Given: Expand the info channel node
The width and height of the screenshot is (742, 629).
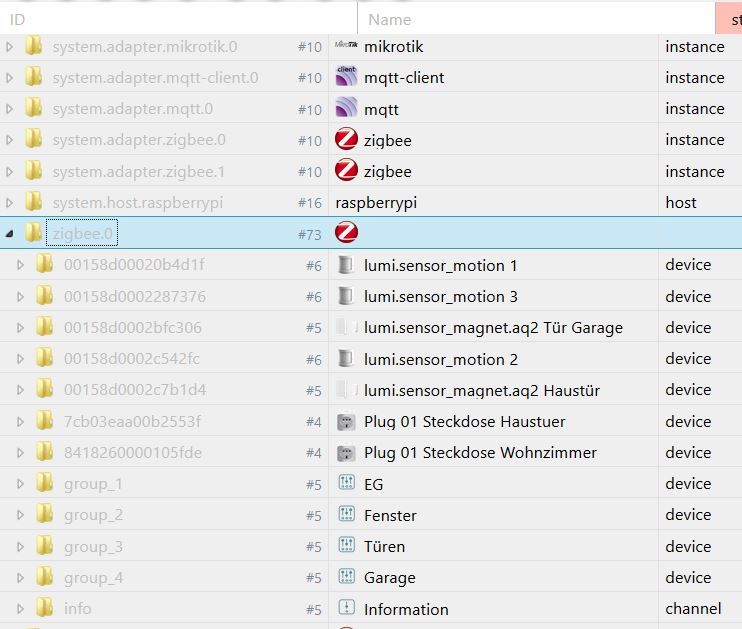Looking at the screenshot, I should pos(20,609).
